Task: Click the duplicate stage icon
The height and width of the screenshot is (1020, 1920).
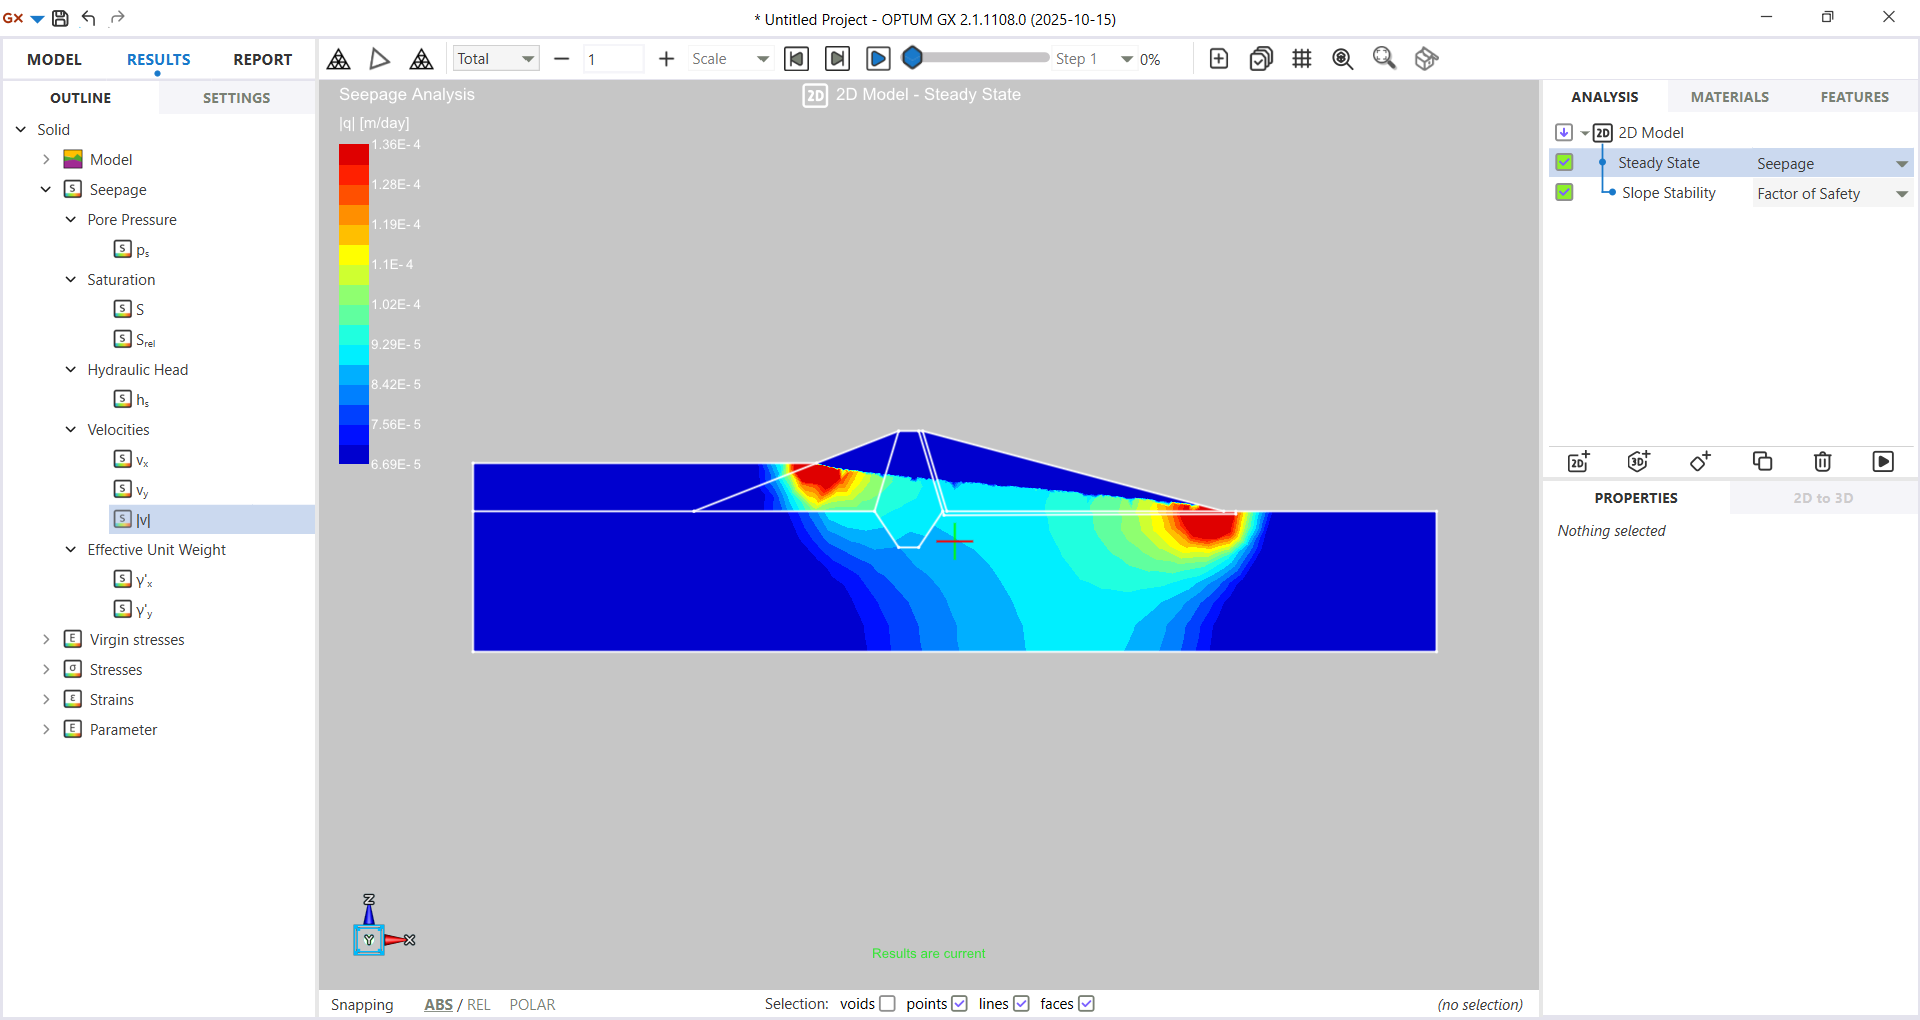Action: point(1762,461)
